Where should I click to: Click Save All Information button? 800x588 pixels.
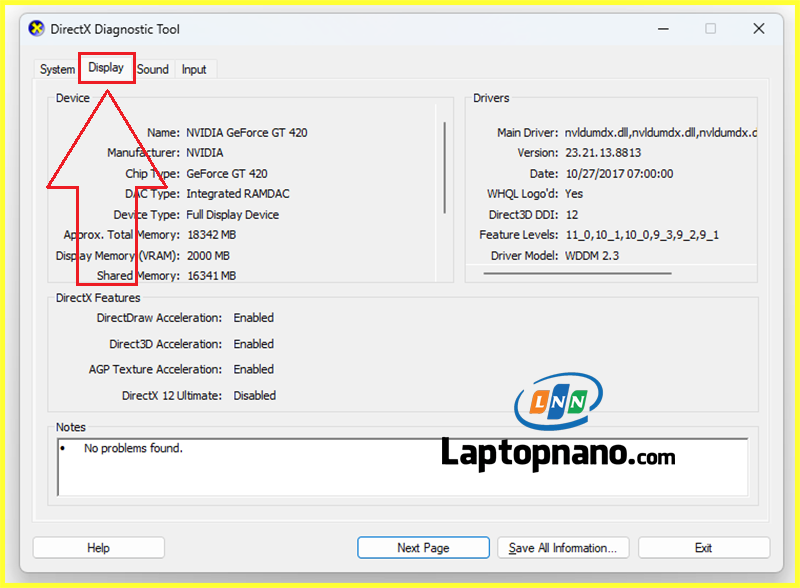point(563,548)
